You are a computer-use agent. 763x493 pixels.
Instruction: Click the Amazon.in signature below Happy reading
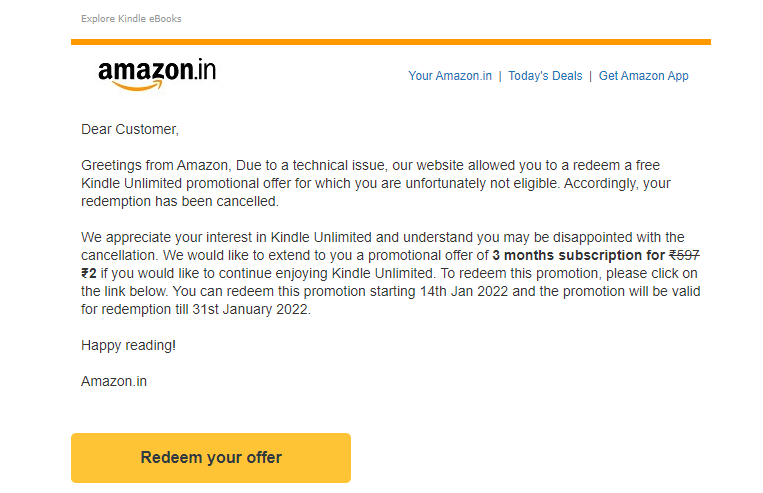pyautogui.click(x=114, y=381)
